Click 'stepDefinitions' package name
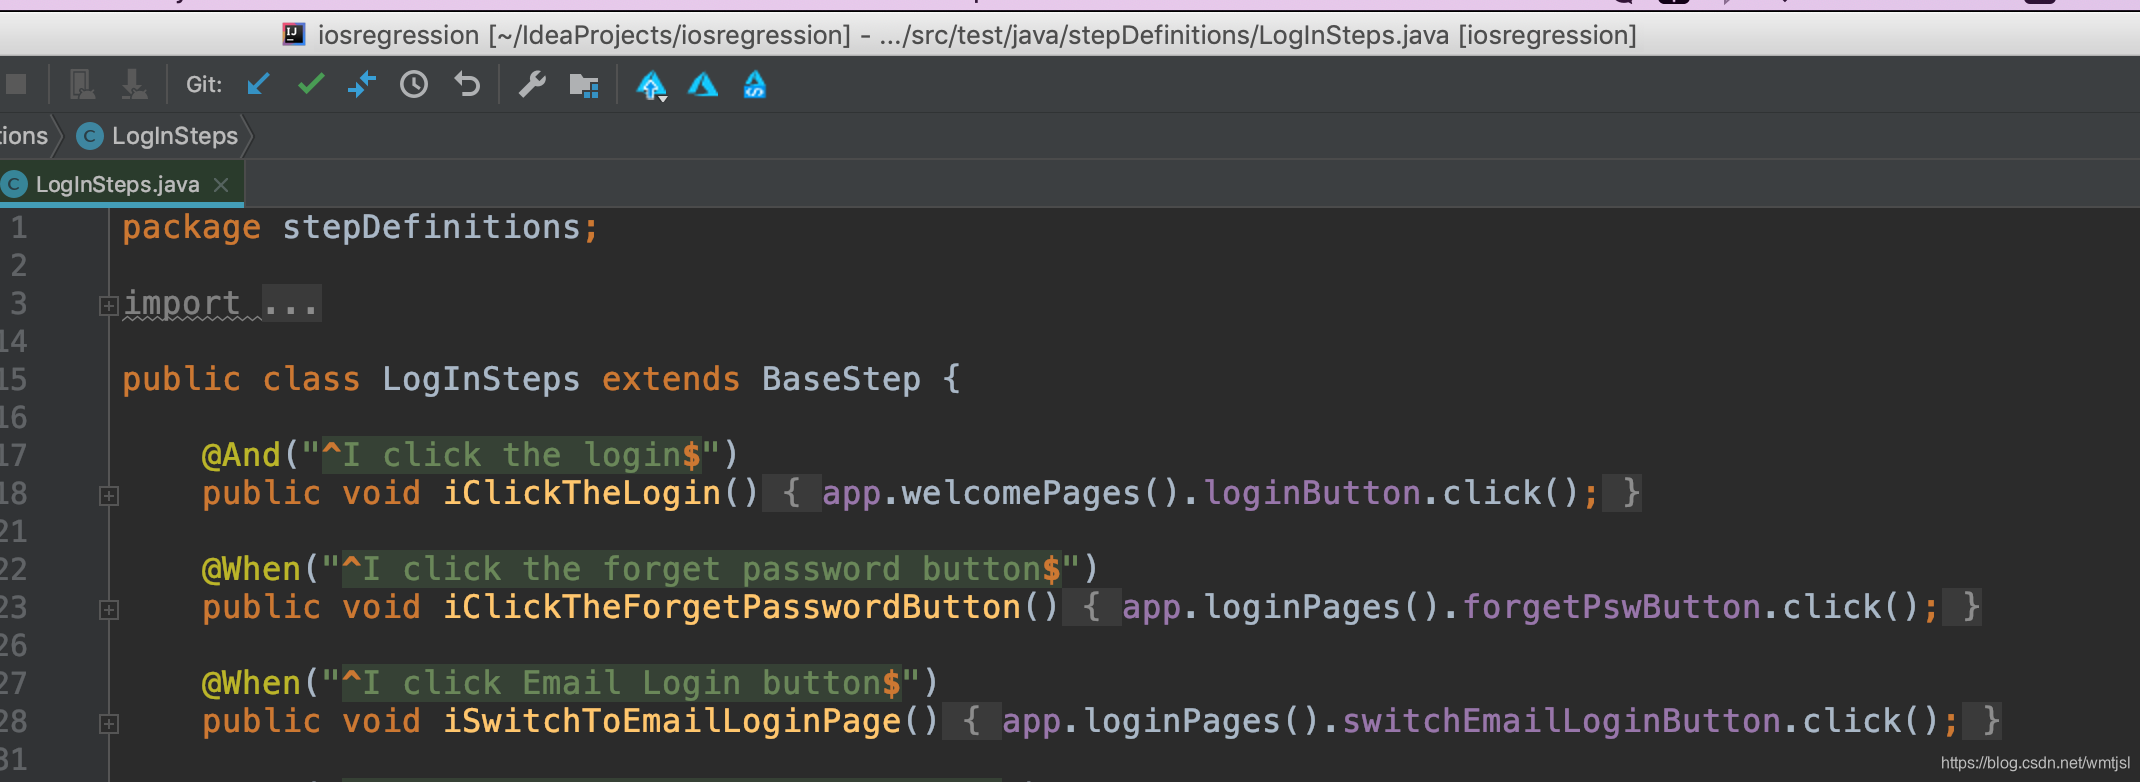 431,227
